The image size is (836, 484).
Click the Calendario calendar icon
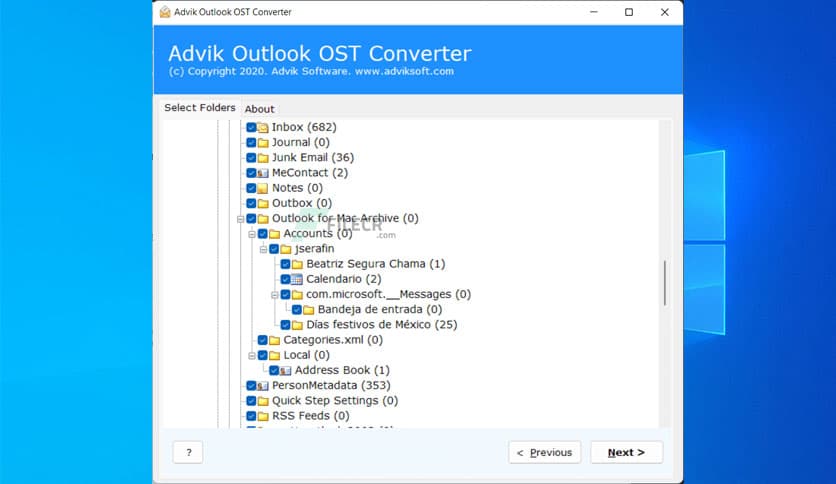(x=298, y=279)
